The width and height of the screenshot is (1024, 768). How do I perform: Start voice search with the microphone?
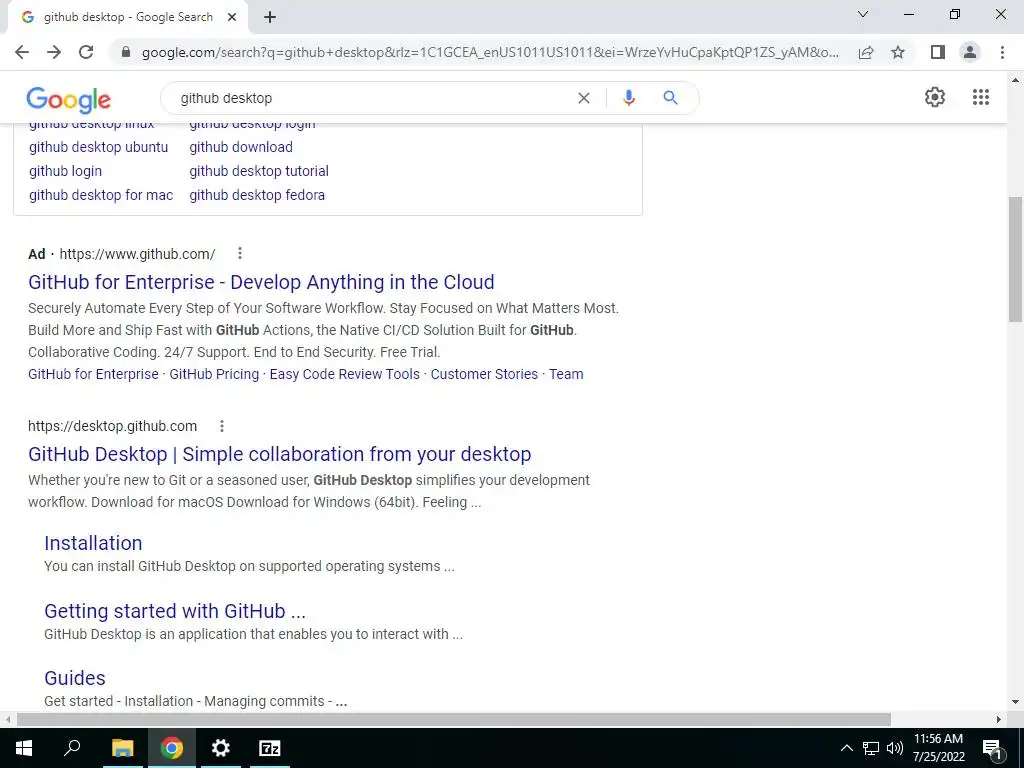click(x=629, y=98)
